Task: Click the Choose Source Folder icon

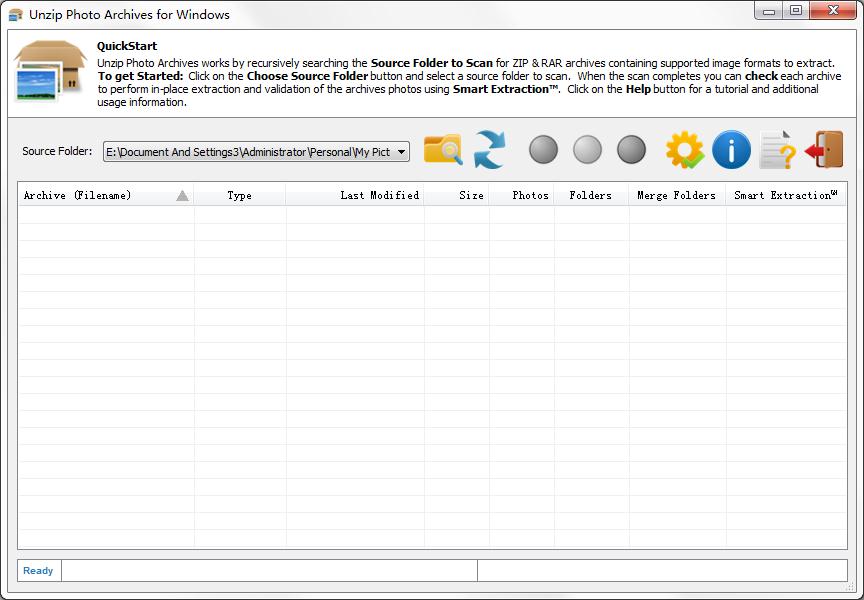Action: click(443, 150)
